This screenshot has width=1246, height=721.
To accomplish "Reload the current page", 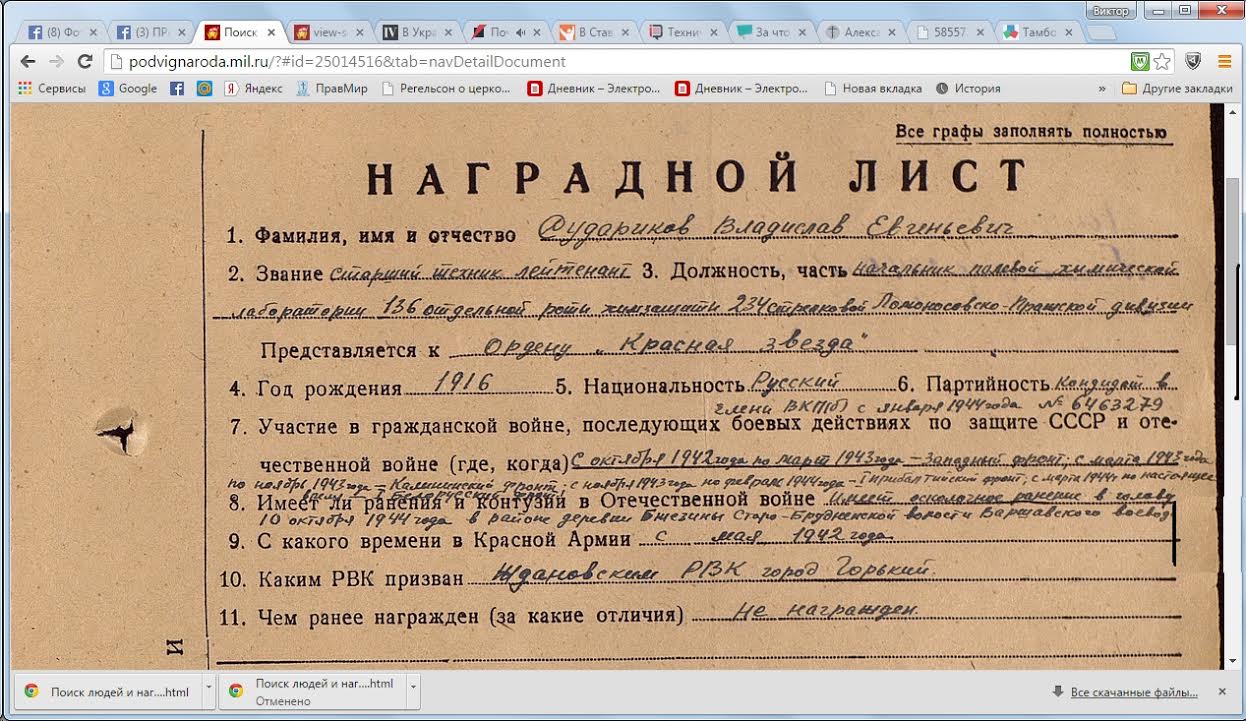I will click(85, 61).
